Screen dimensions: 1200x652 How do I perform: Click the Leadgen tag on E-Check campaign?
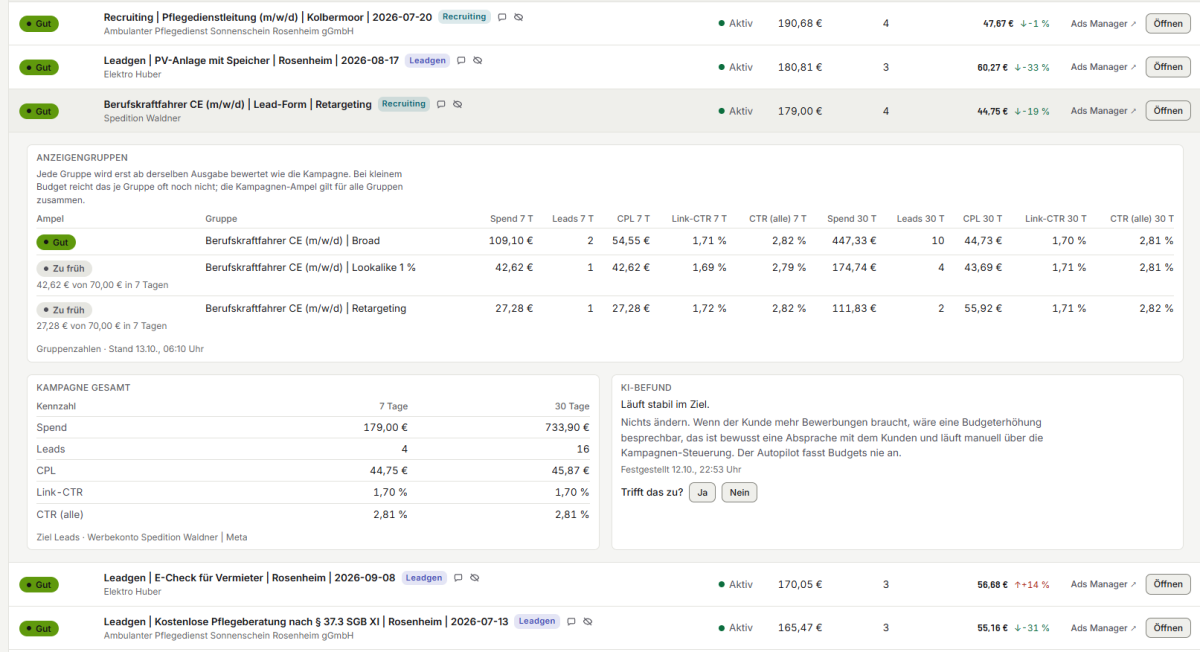pos(424,578)
